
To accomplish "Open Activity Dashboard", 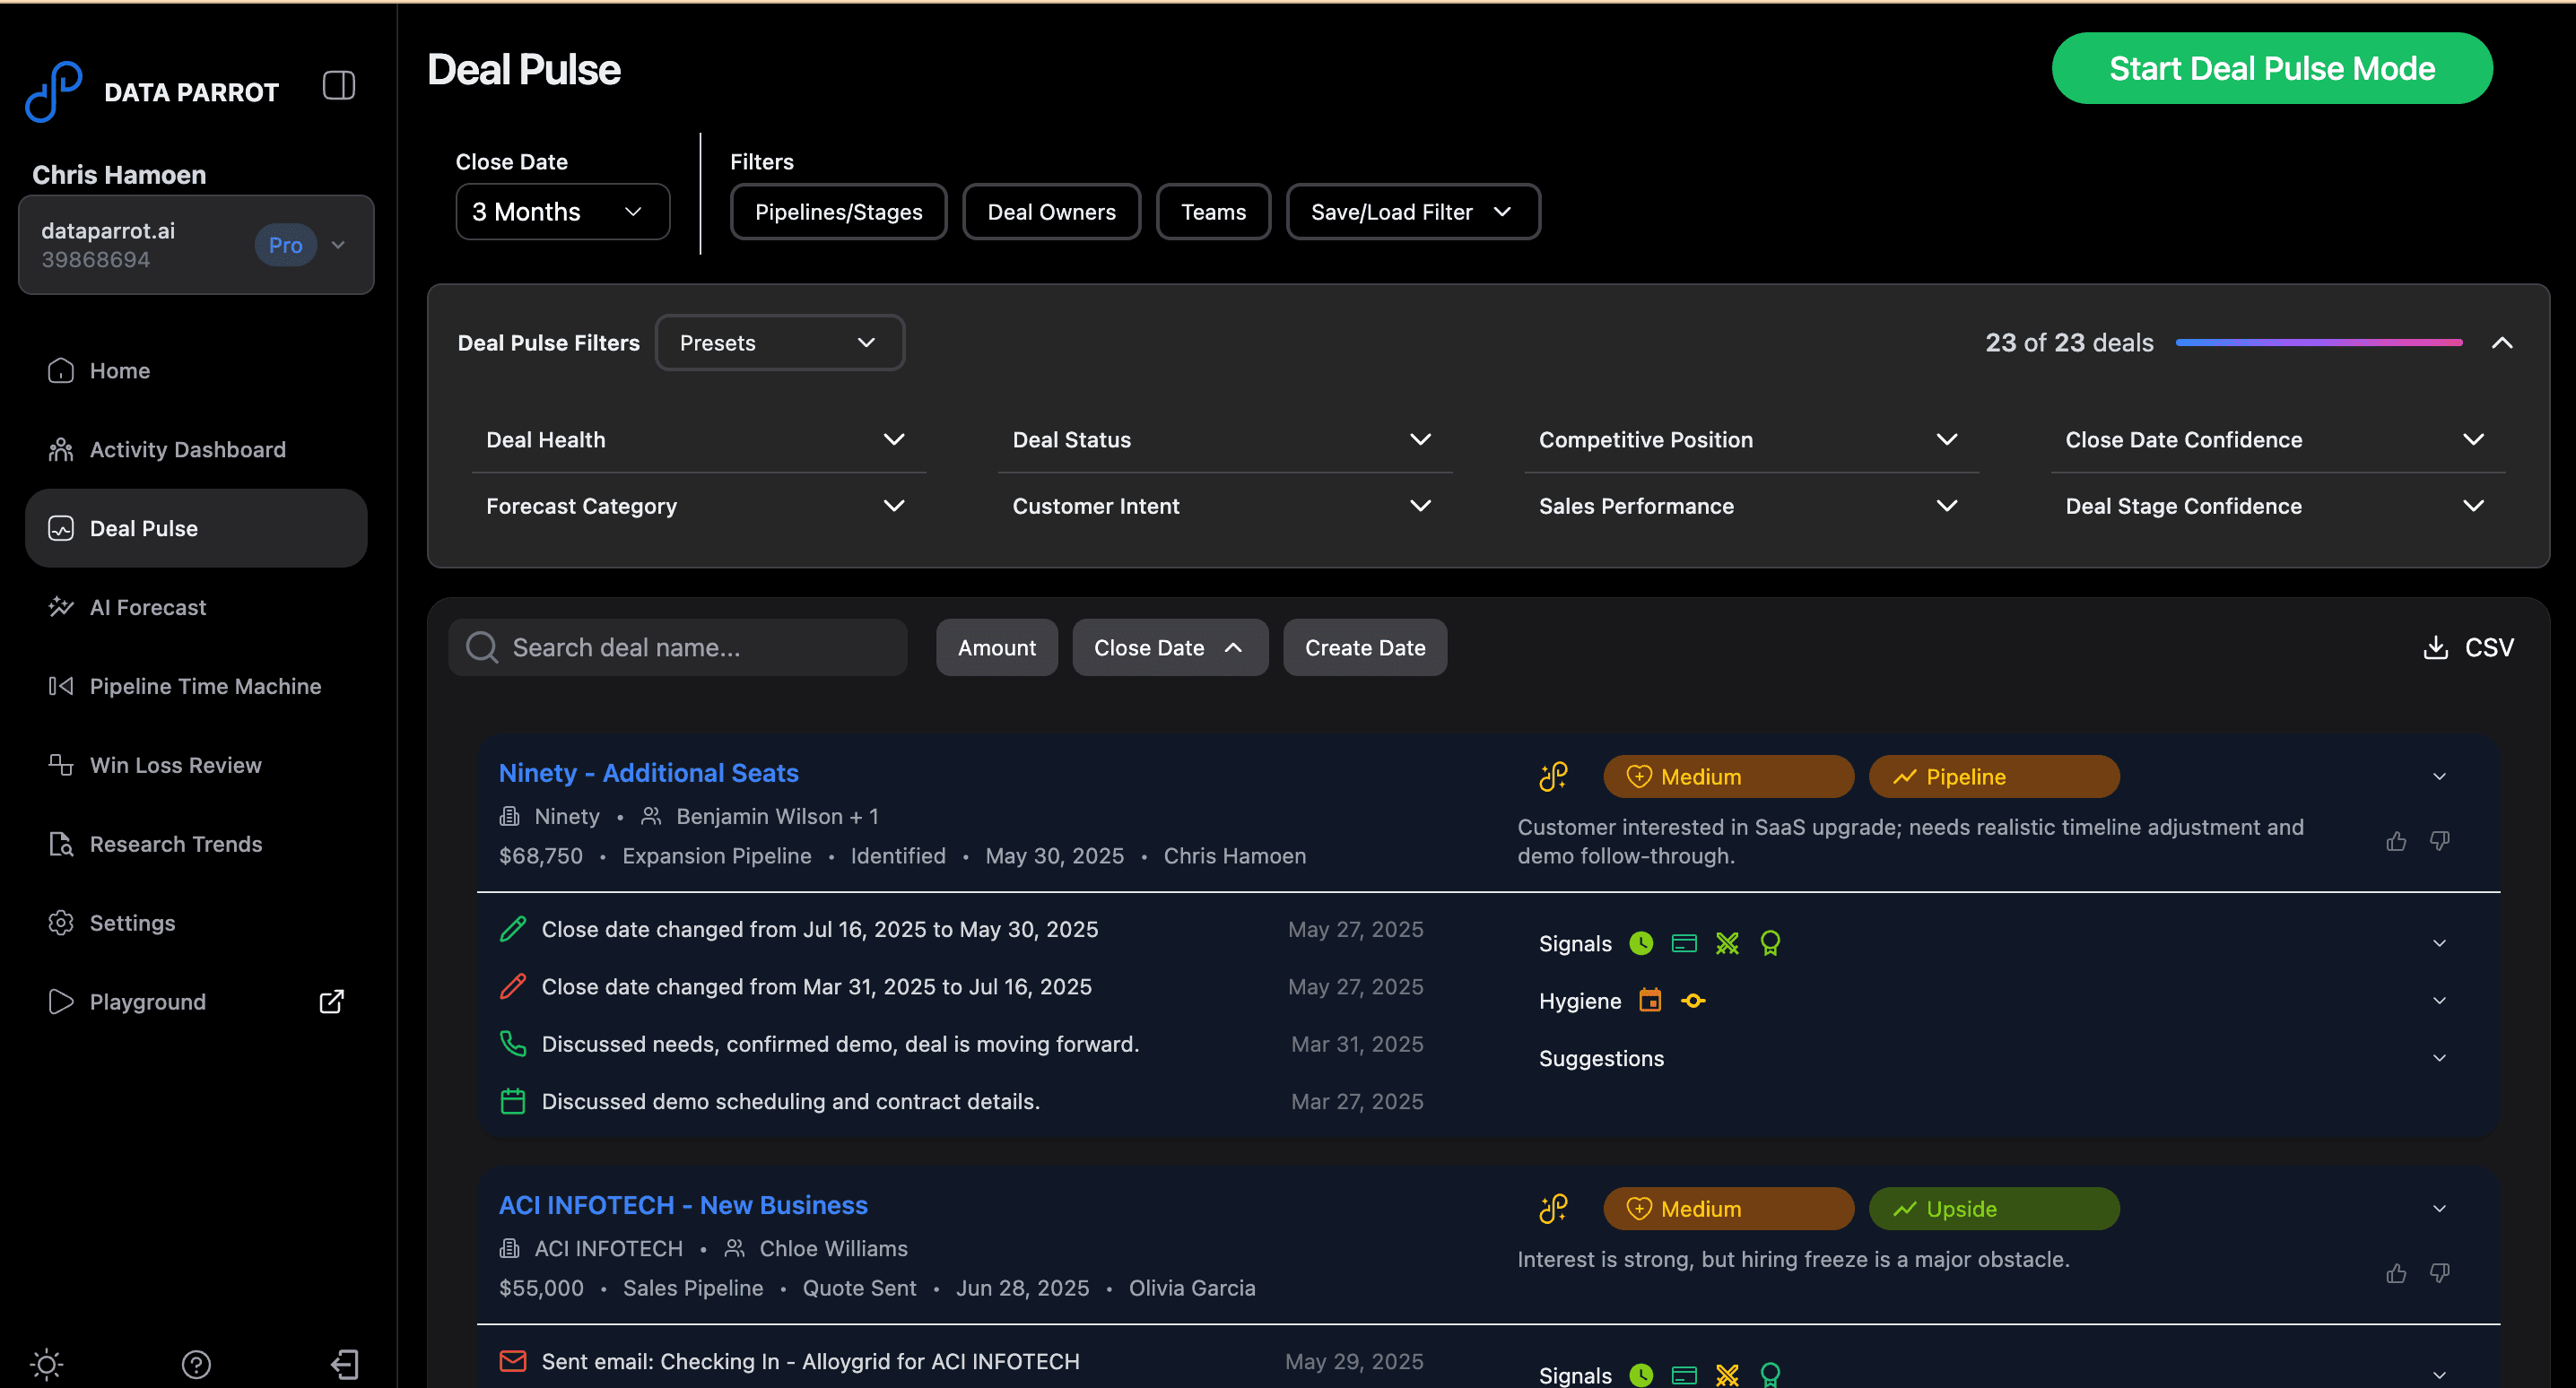I will (196, 449).
